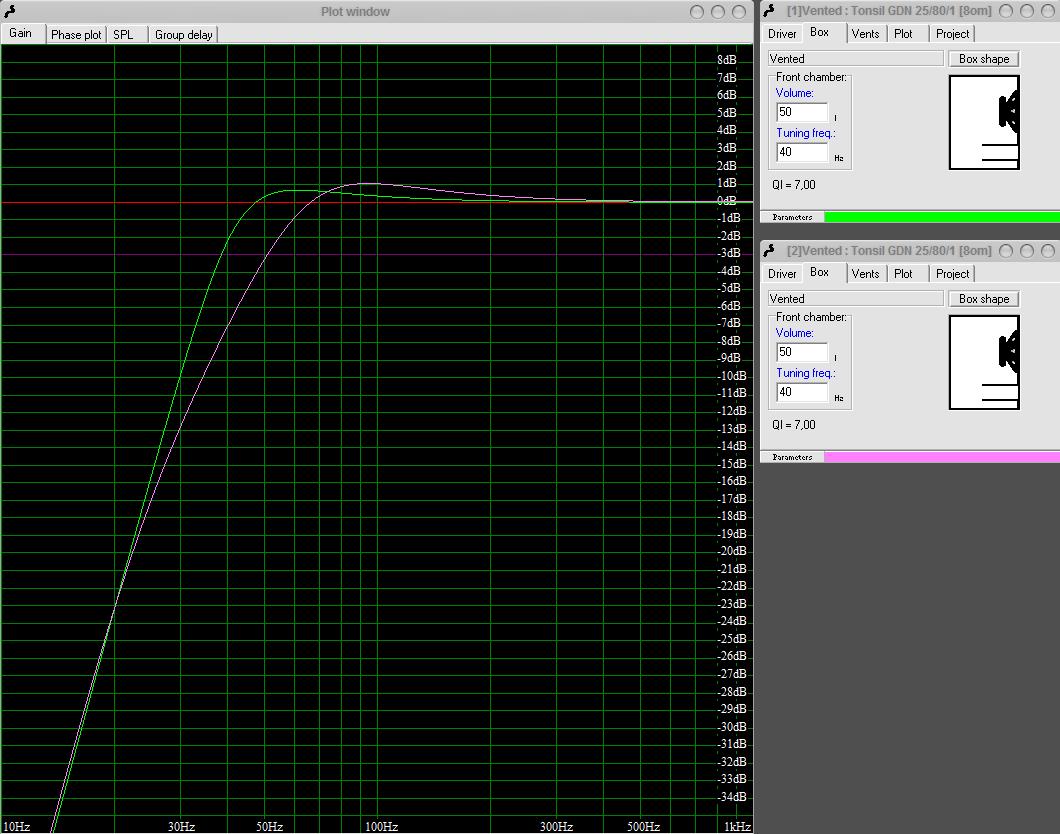Open the SPL tab in Plot window

[123, 35]
